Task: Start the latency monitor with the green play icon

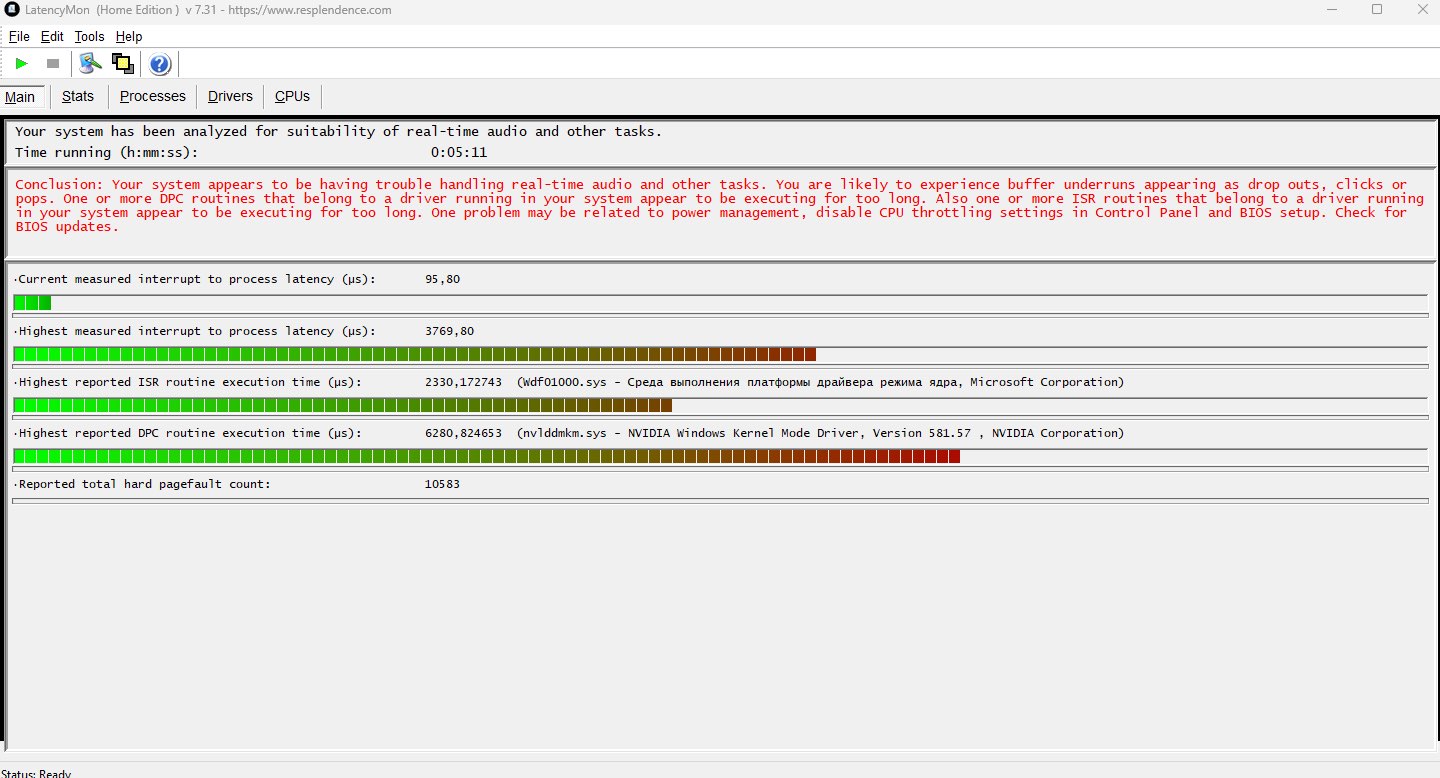Action: point(21,64)
